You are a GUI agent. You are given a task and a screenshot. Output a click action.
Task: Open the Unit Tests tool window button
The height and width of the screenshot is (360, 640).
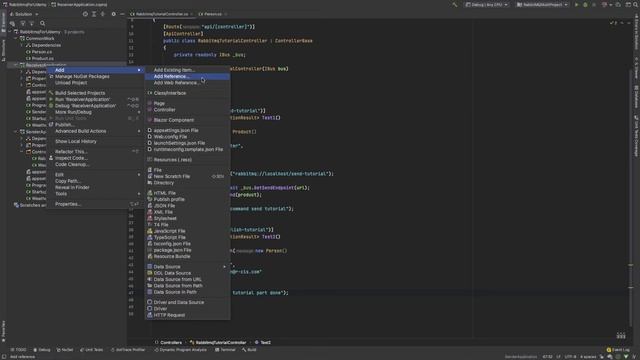91,350
